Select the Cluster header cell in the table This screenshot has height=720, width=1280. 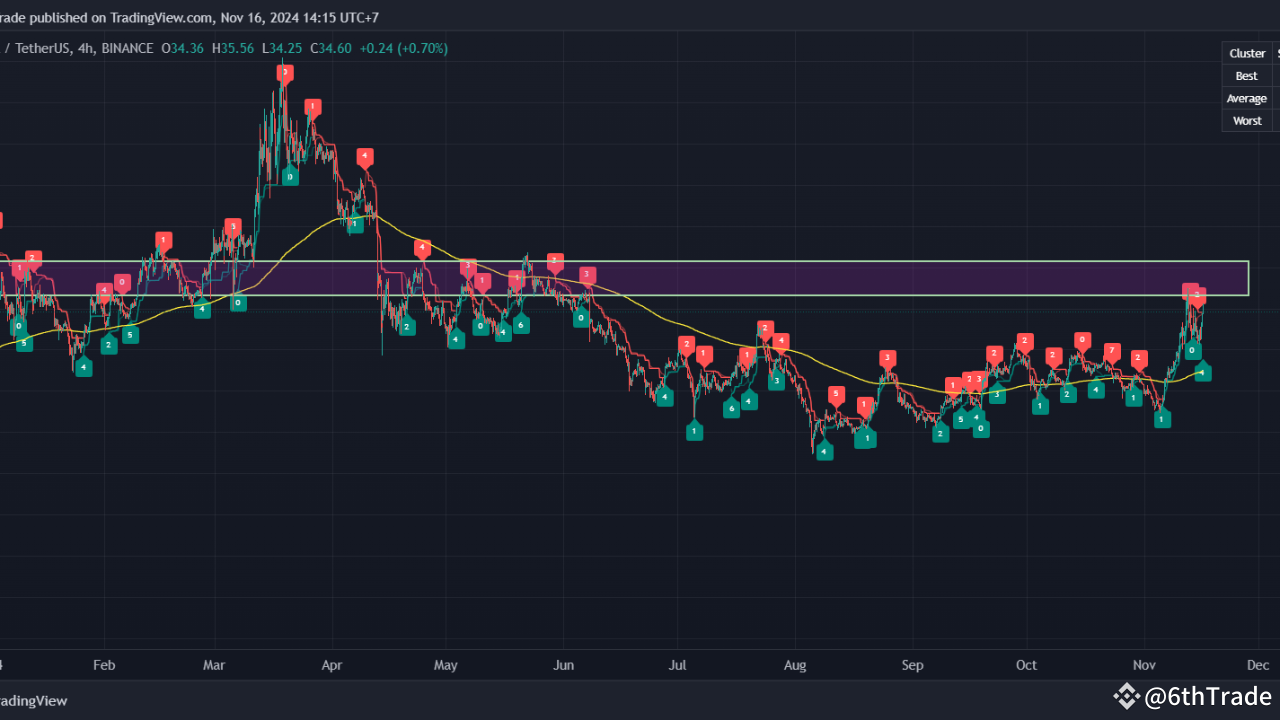click(1247, 53)
